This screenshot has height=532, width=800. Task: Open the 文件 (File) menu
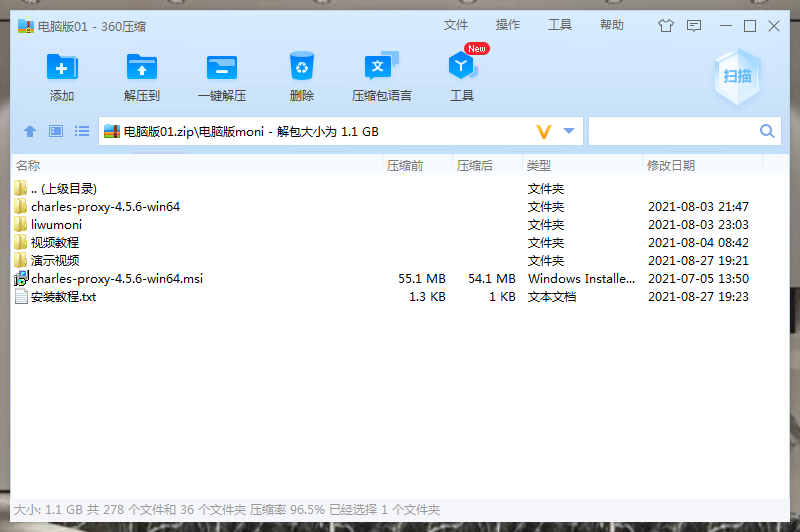pos(456,25)
